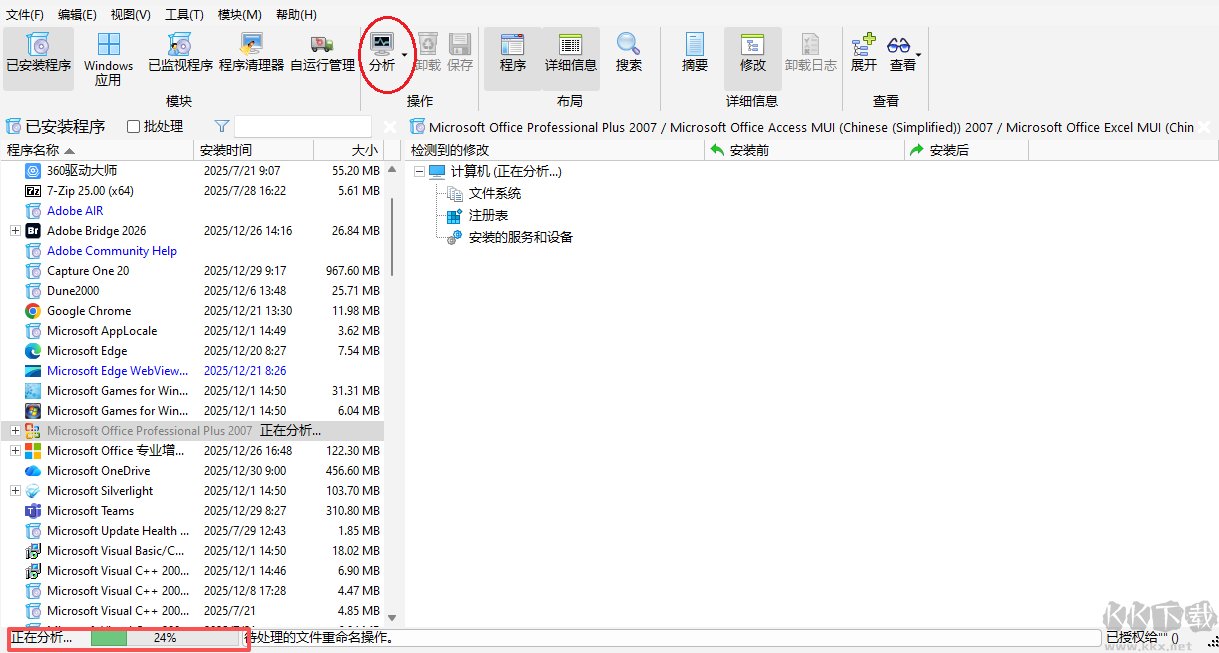Image resolution: width=1219 pixels, height=653 pixels.
Task: Click the program list vertical scrollbar
Action: click(392, 237)
